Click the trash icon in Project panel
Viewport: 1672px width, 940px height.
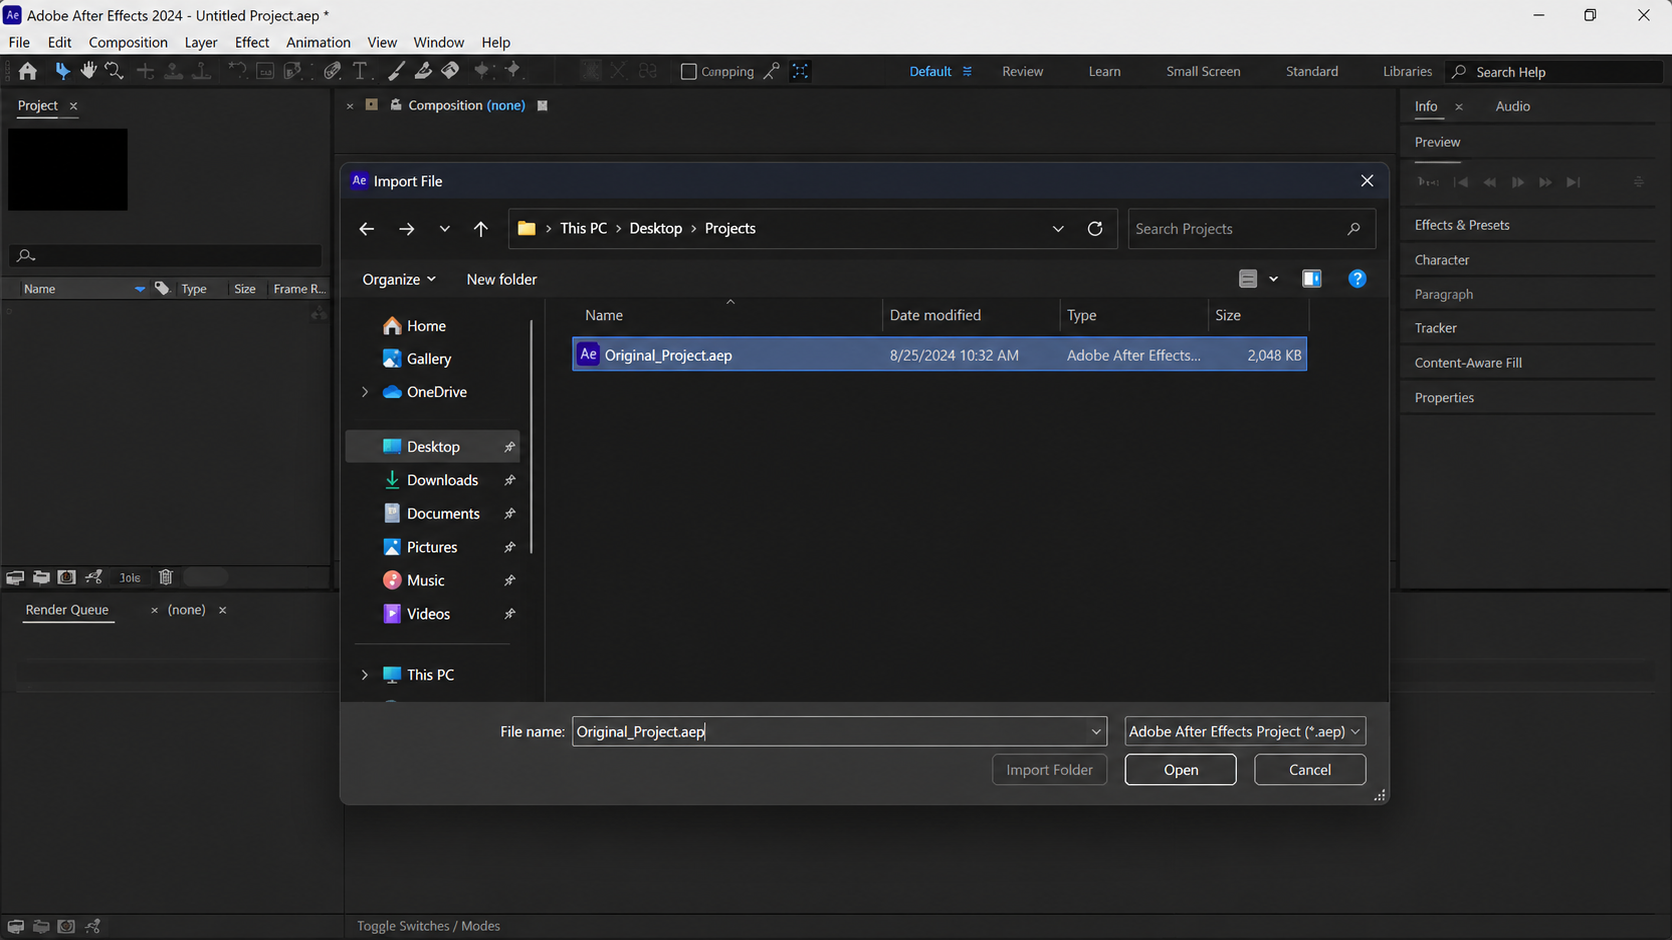click(x=166, y=577)
